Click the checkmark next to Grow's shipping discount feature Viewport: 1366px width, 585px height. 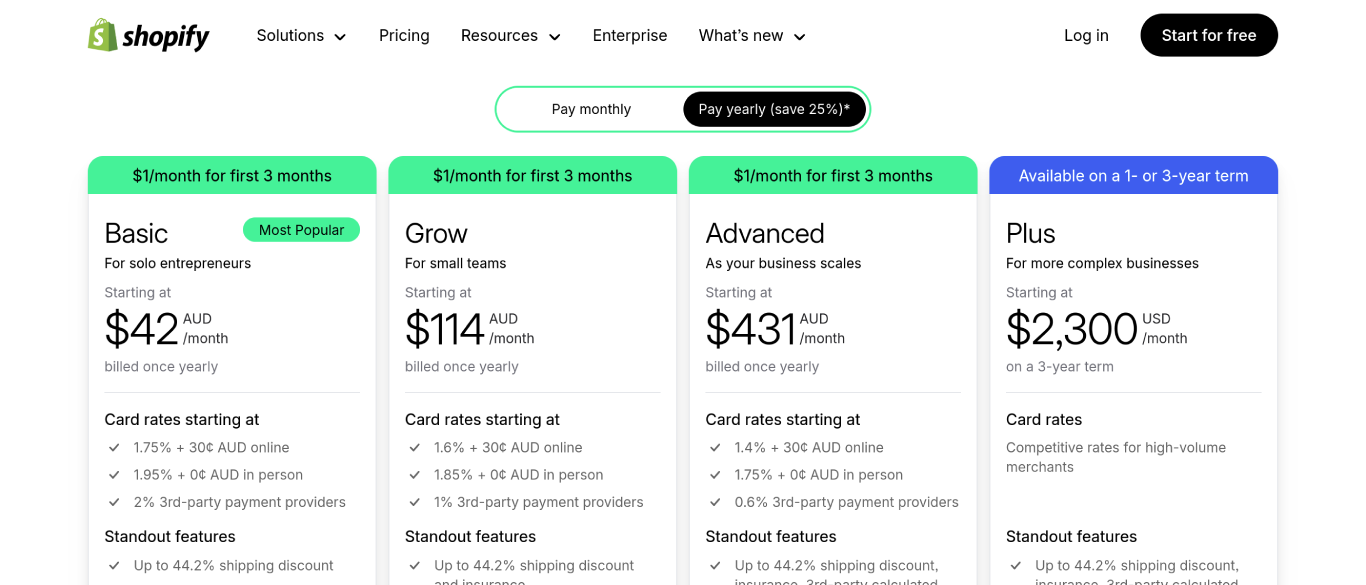pyautogui.click(x=415, y=565)
